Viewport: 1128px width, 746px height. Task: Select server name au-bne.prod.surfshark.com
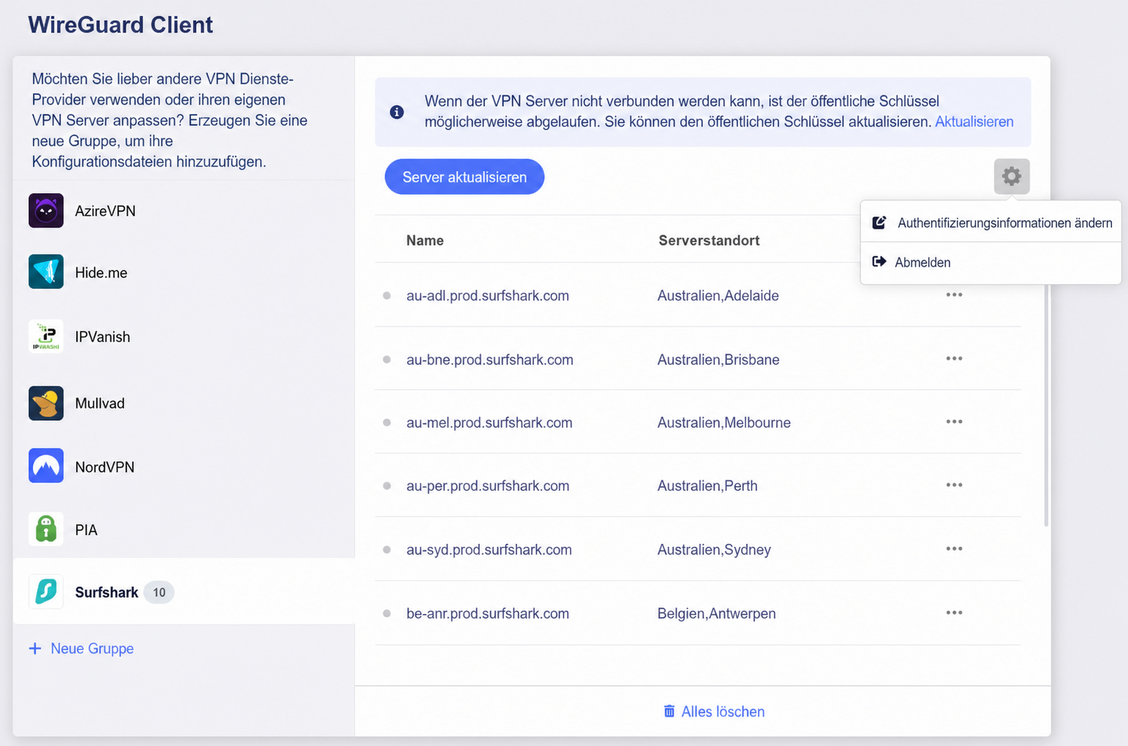[x=489, y=360]
